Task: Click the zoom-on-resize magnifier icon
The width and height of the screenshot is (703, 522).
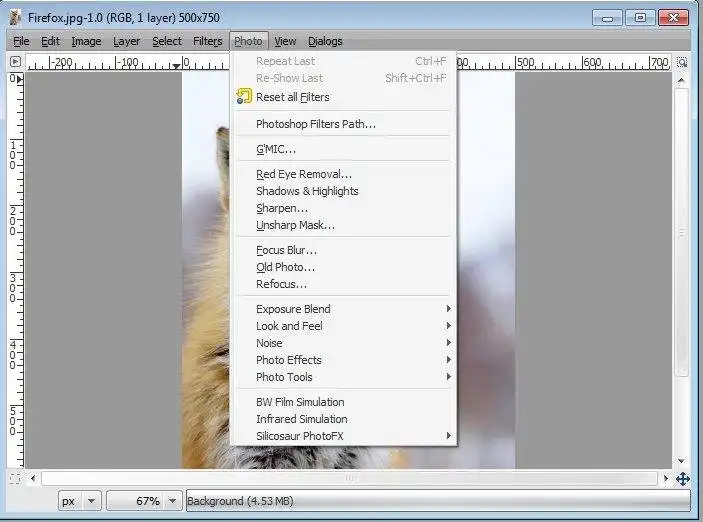Action: tap(682, 62)
